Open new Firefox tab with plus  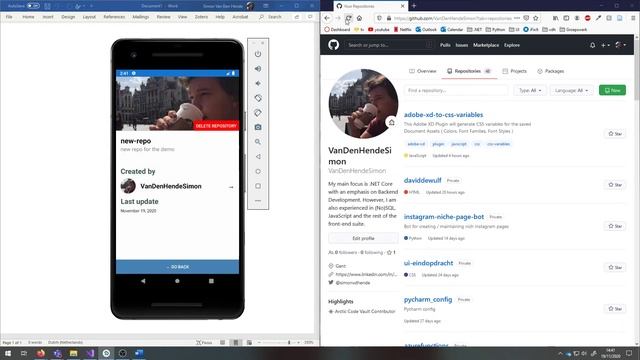(x=414, y=6)
